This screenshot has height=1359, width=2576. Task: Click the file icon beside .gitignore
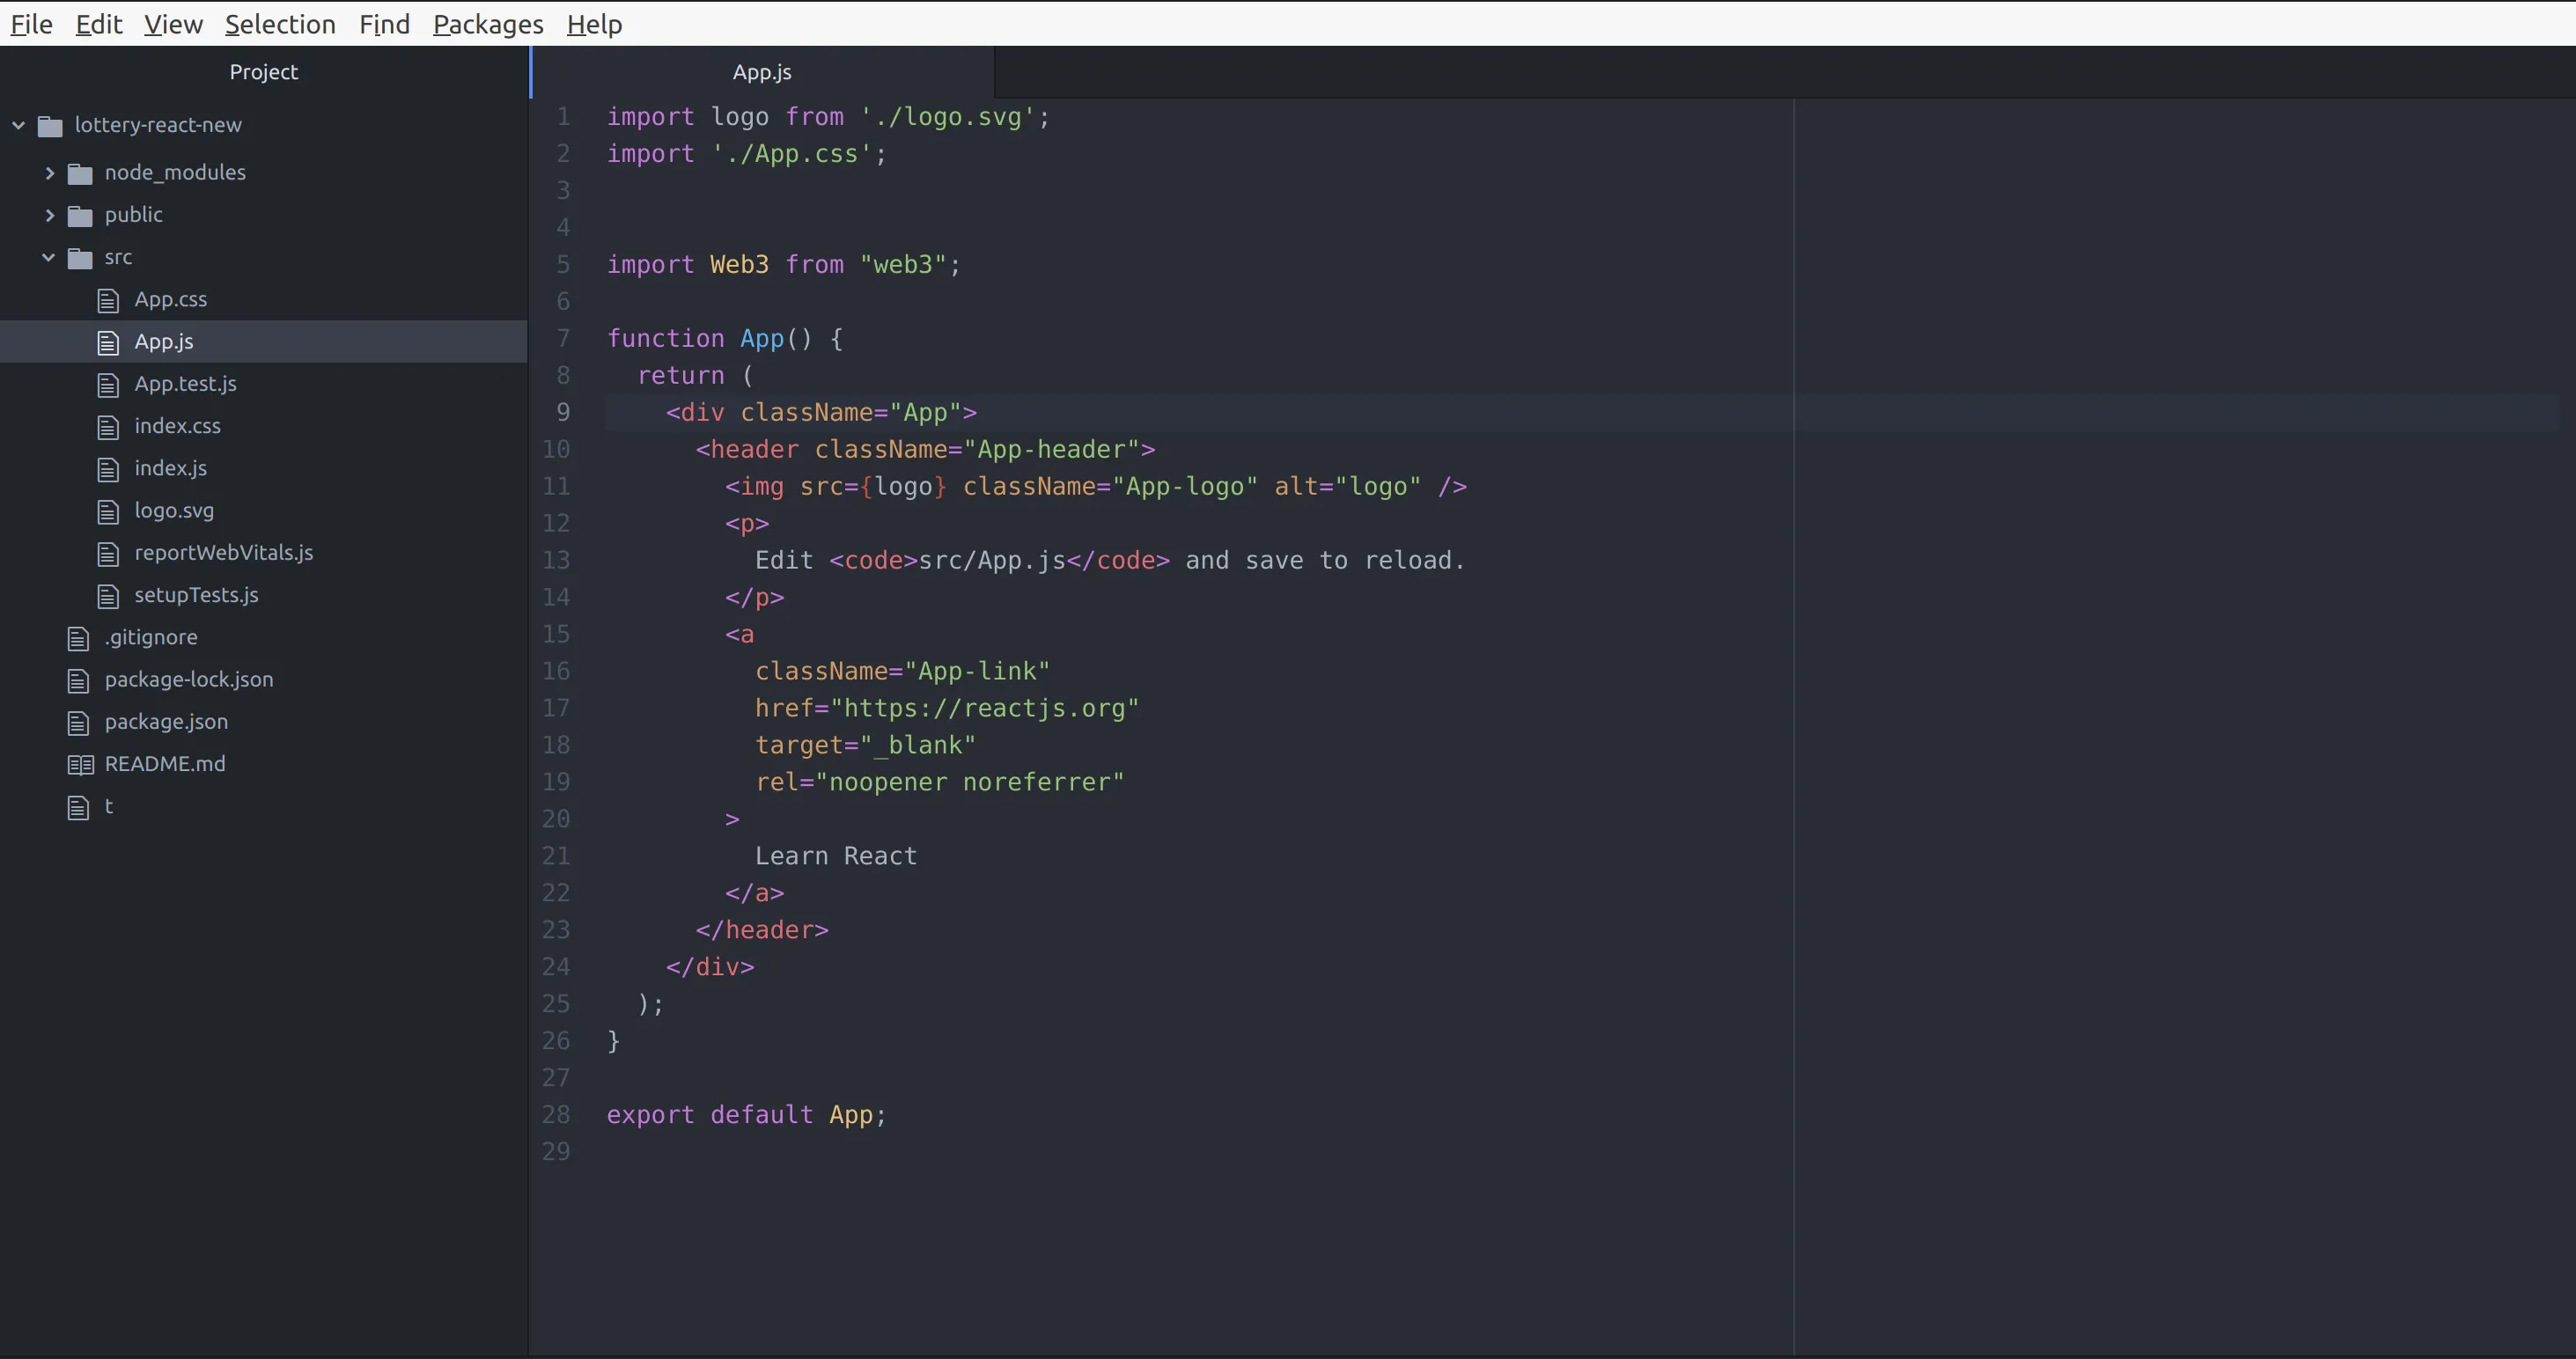pyautogui.click(x=78, y=638)
